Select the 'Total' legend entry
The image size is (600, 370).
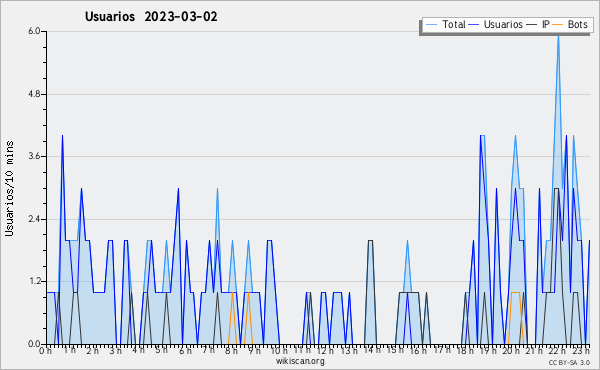coord(445,24)
